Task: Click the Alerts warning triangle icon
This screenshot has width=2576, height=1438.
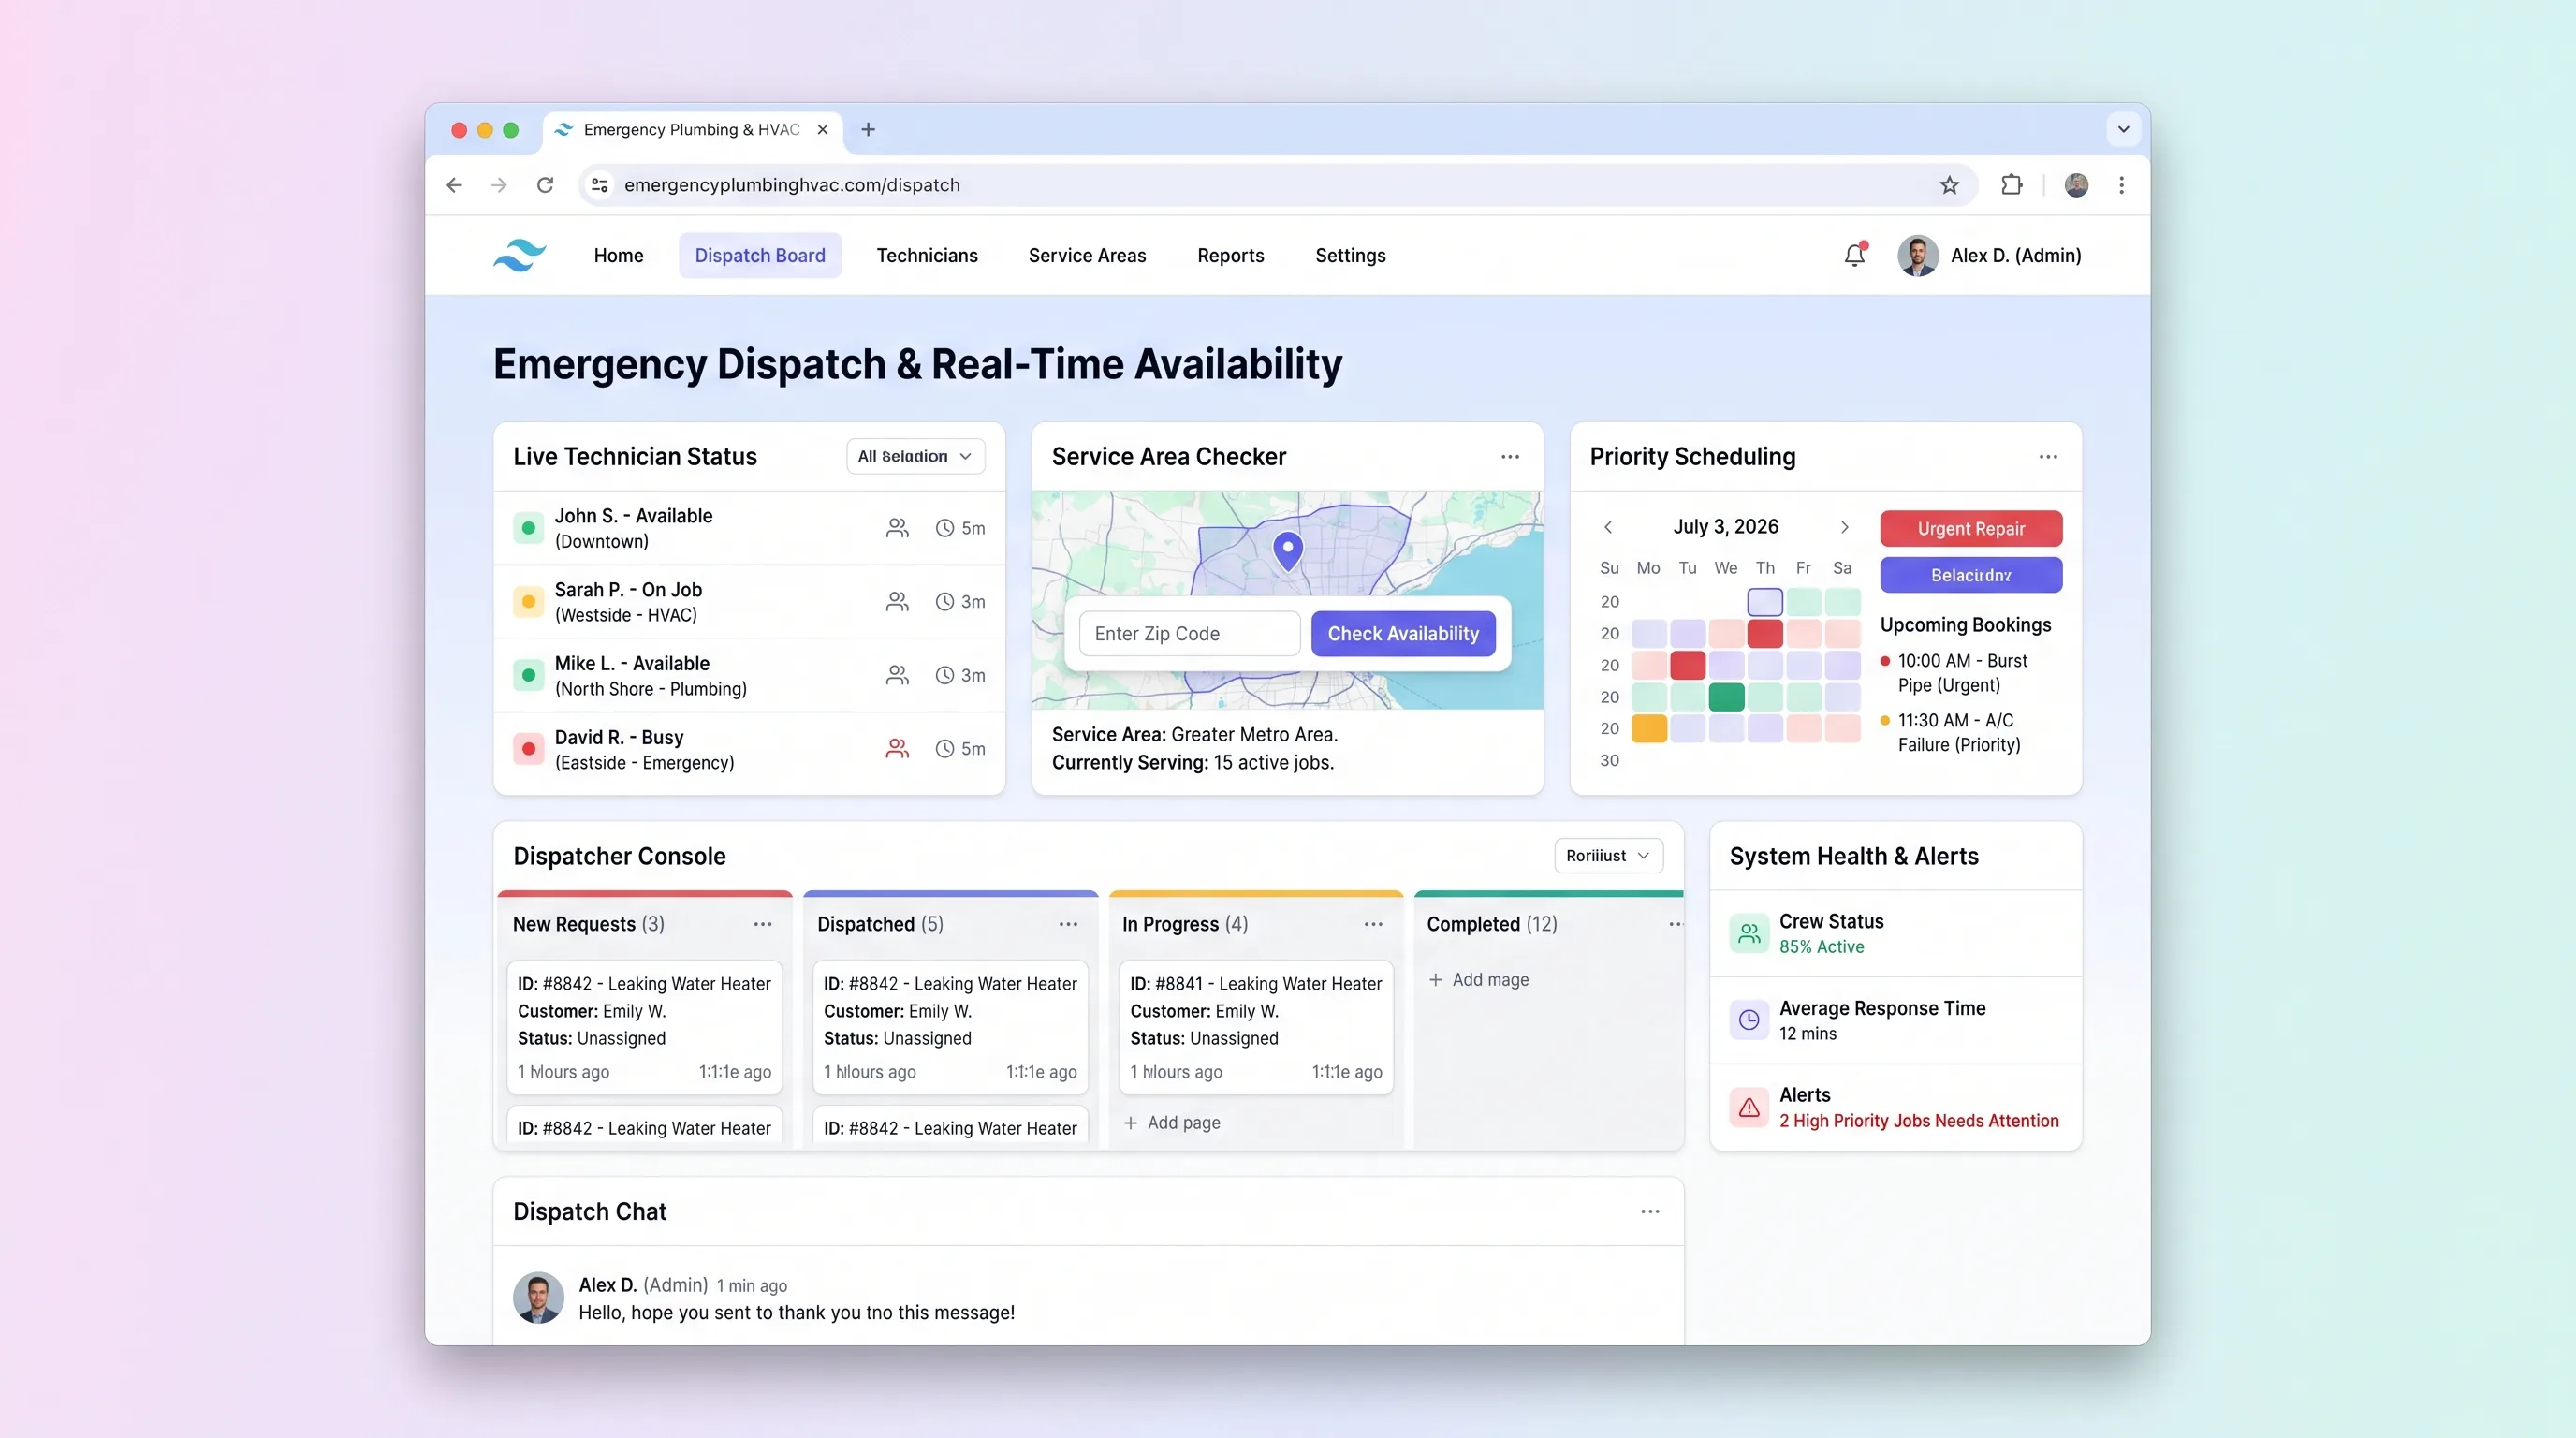Action: (1749, 1107)
